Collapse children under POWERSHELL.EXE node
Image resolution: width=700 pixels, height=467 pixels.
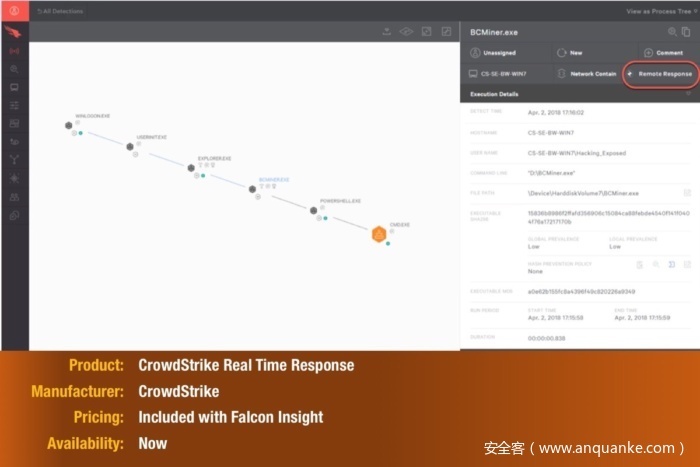click(x=319, y=218)
